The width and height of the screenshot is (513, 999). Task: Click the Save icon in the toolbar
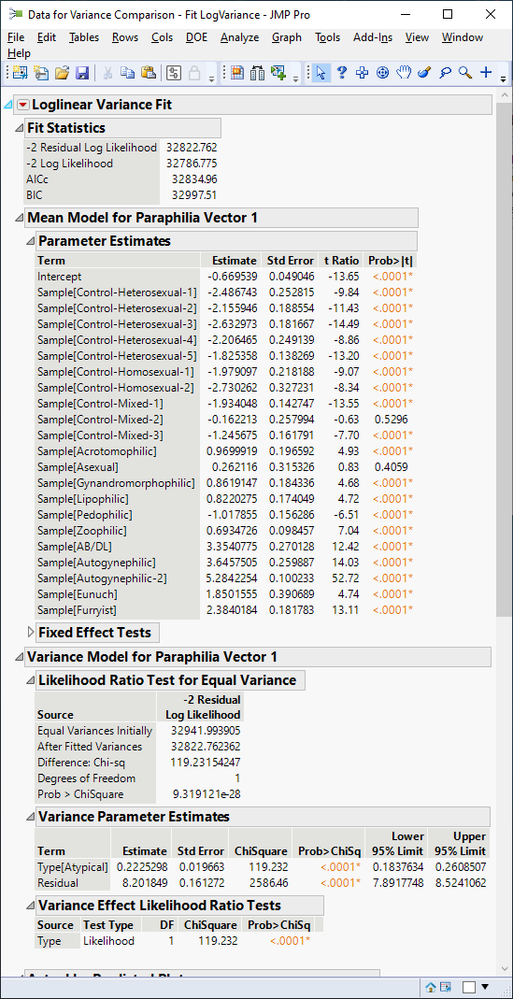click(x=82, y=73)
